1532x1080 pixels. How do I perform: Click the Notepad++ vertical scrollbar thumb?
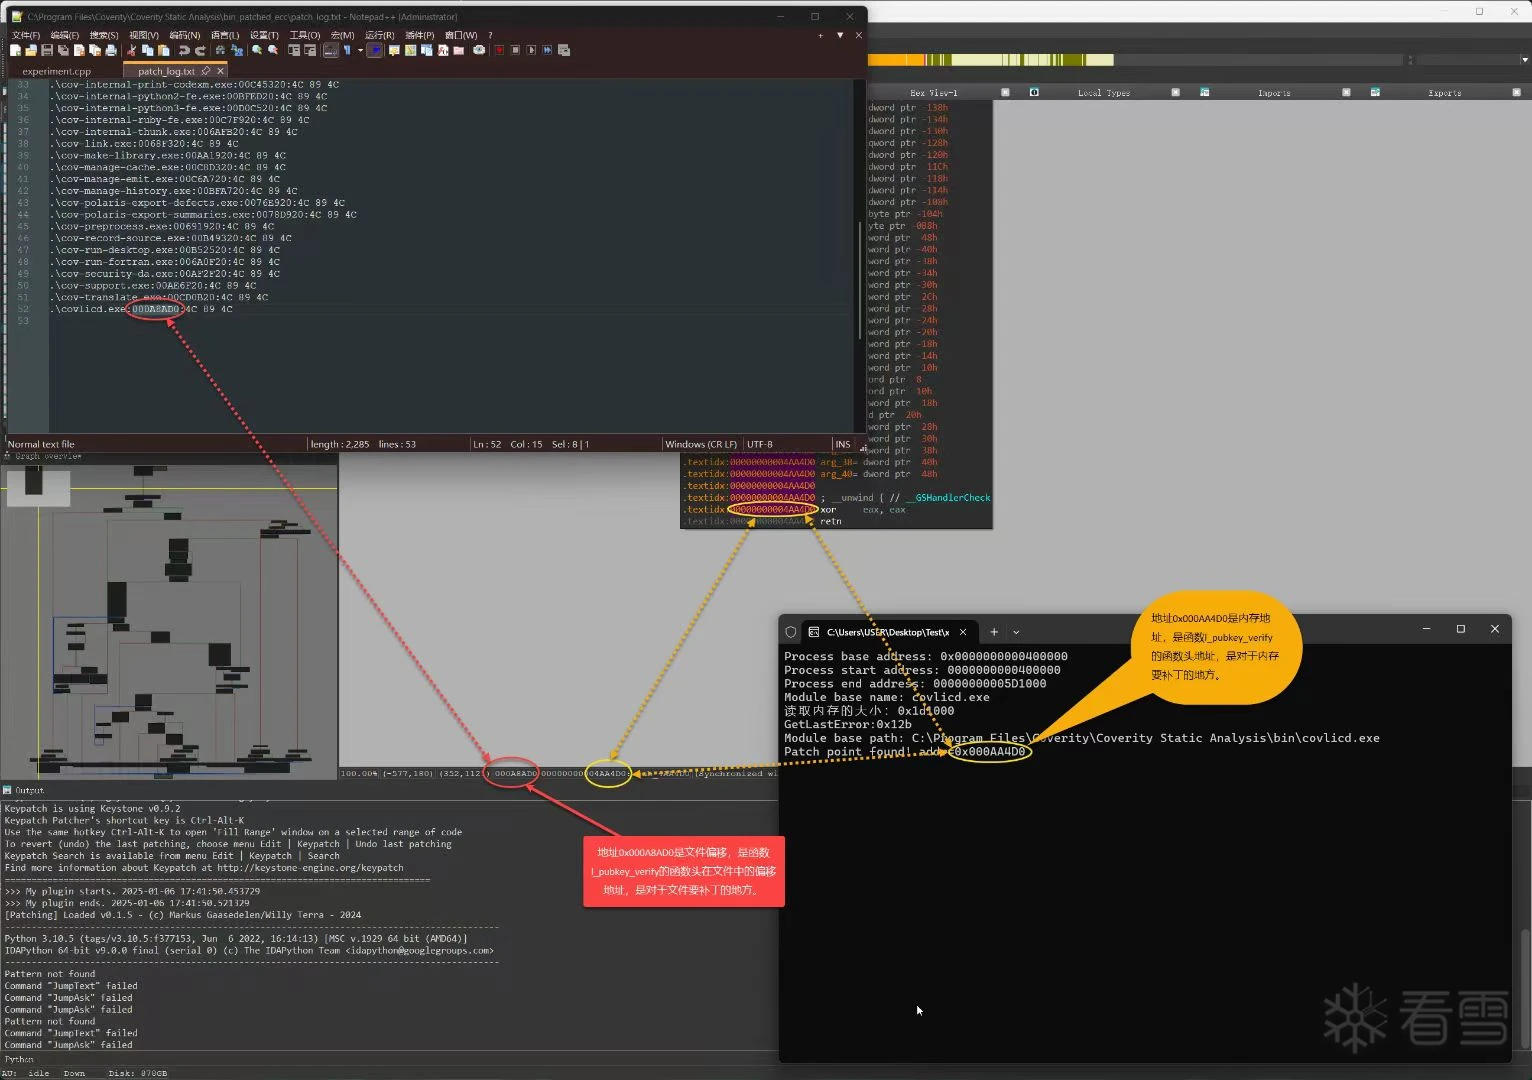click(860, 280)
